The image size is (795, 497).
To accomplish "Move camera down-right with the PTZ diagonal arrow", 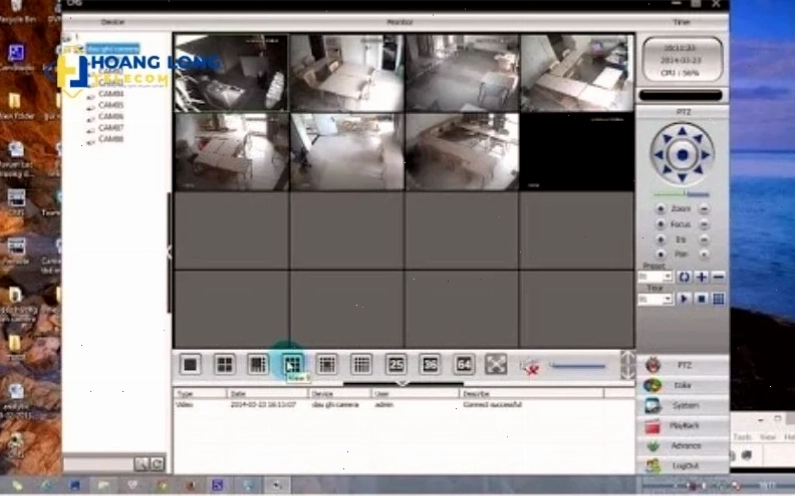I will [699, 171].
